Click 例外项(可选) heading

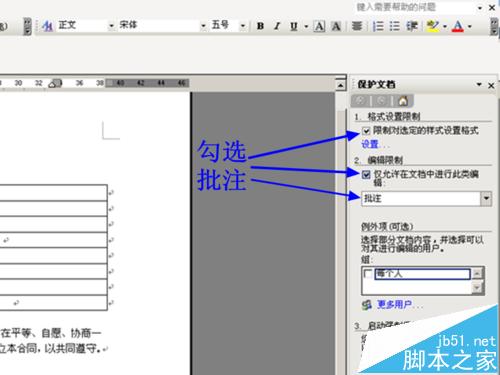tap(387, 227)
